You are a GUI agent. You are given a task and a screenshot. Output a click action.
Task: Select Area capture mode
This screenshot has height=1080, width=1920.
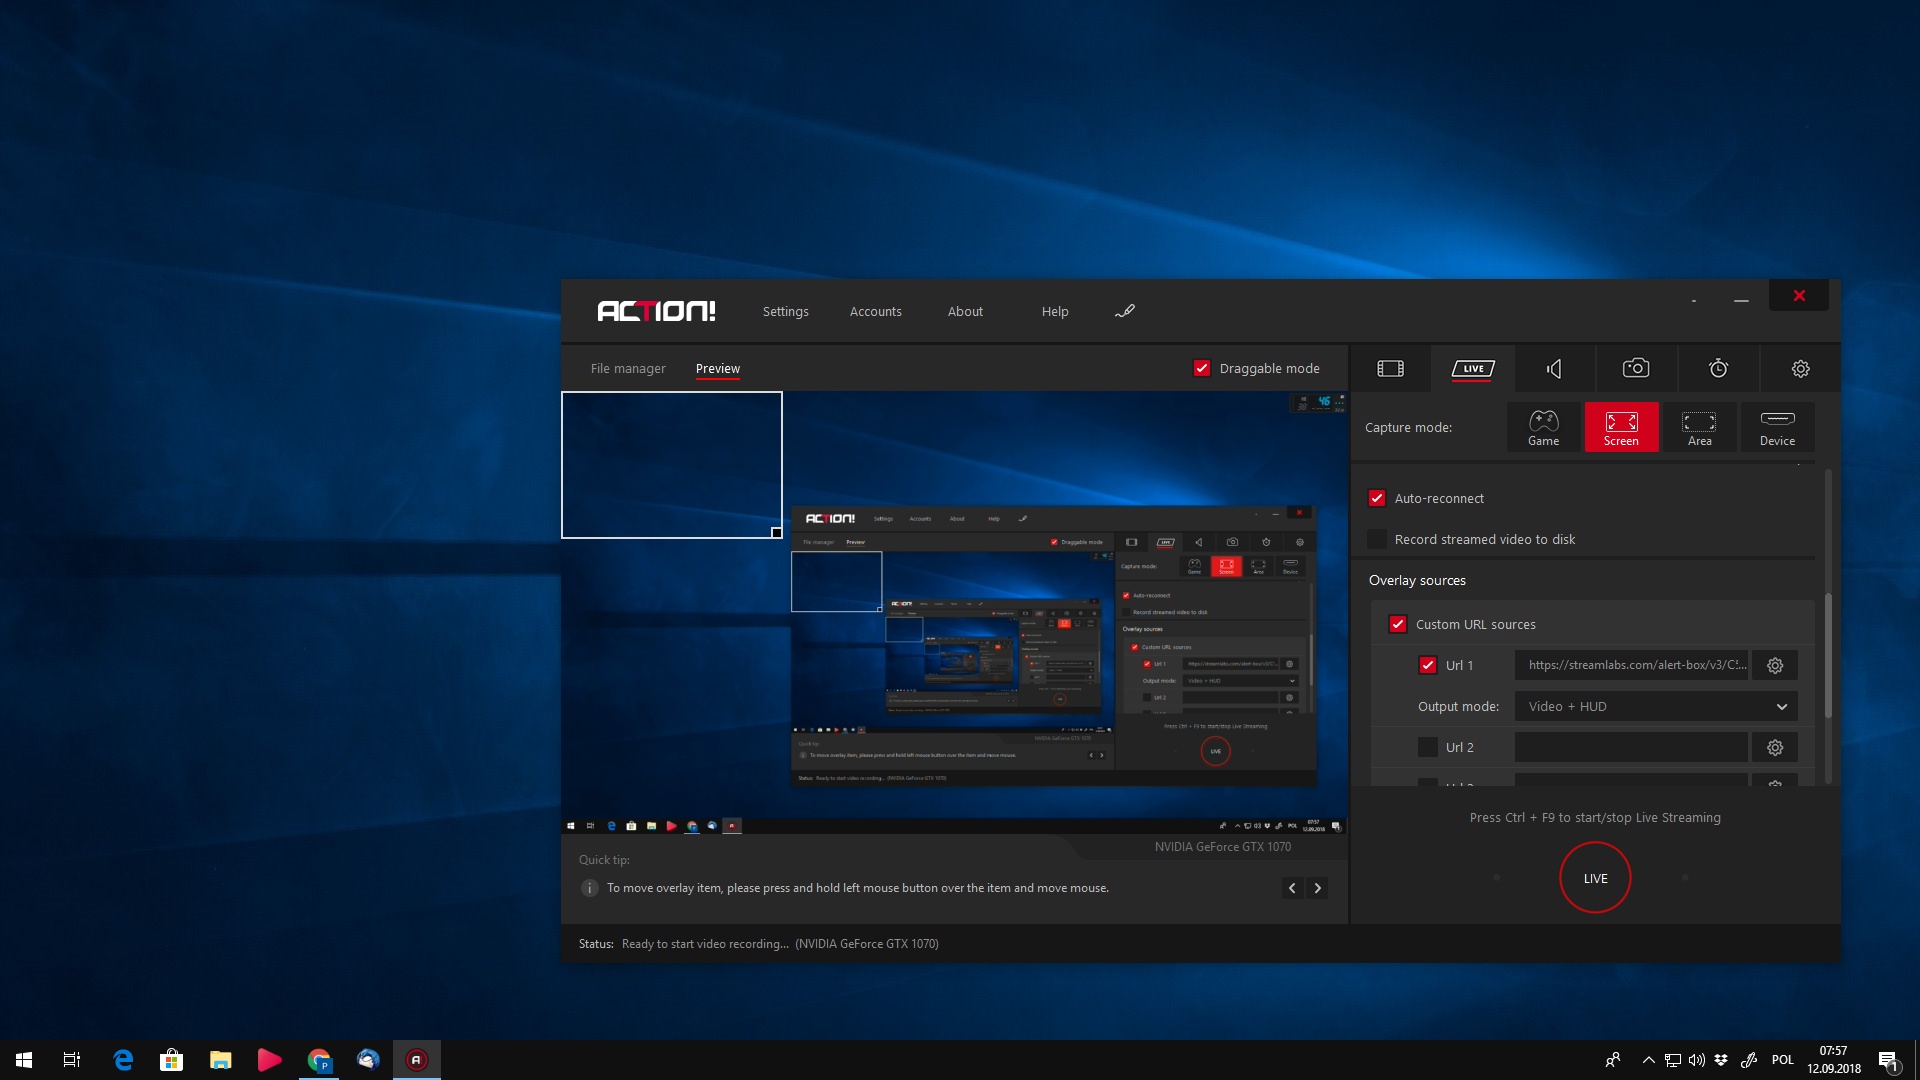point(1699,428)
